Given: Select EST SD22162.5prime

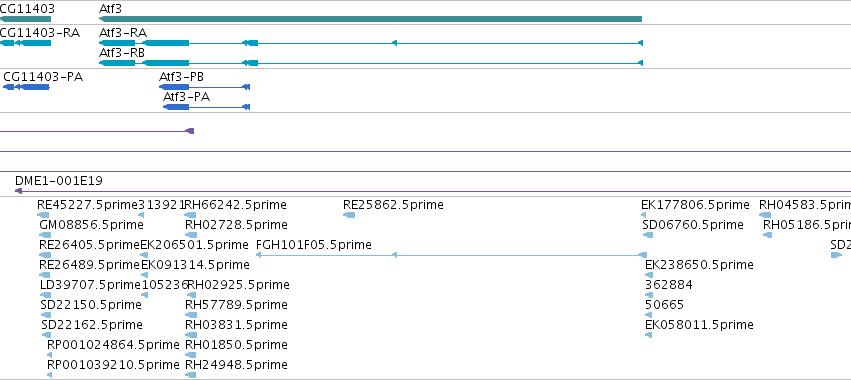Looking at the screenshot, I should [92, 325].
